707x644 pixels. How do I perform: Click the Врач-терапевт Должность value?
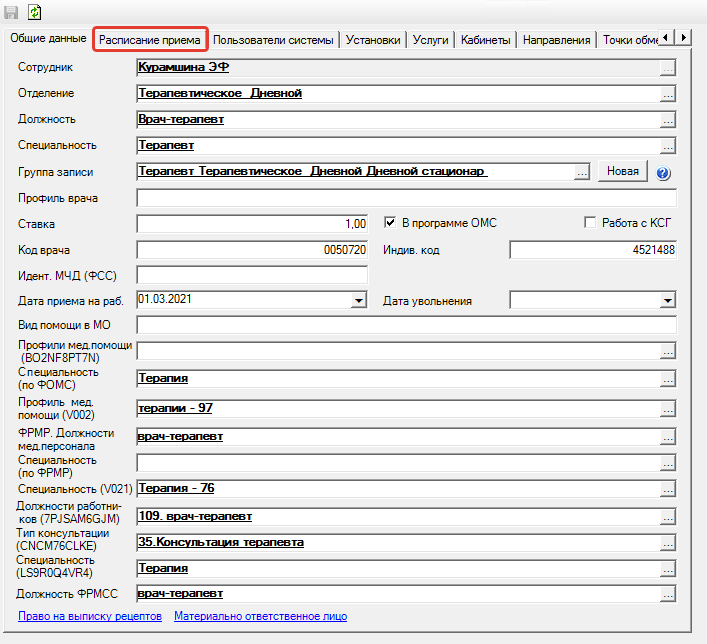pyautogui.click(x=181, y=120)
